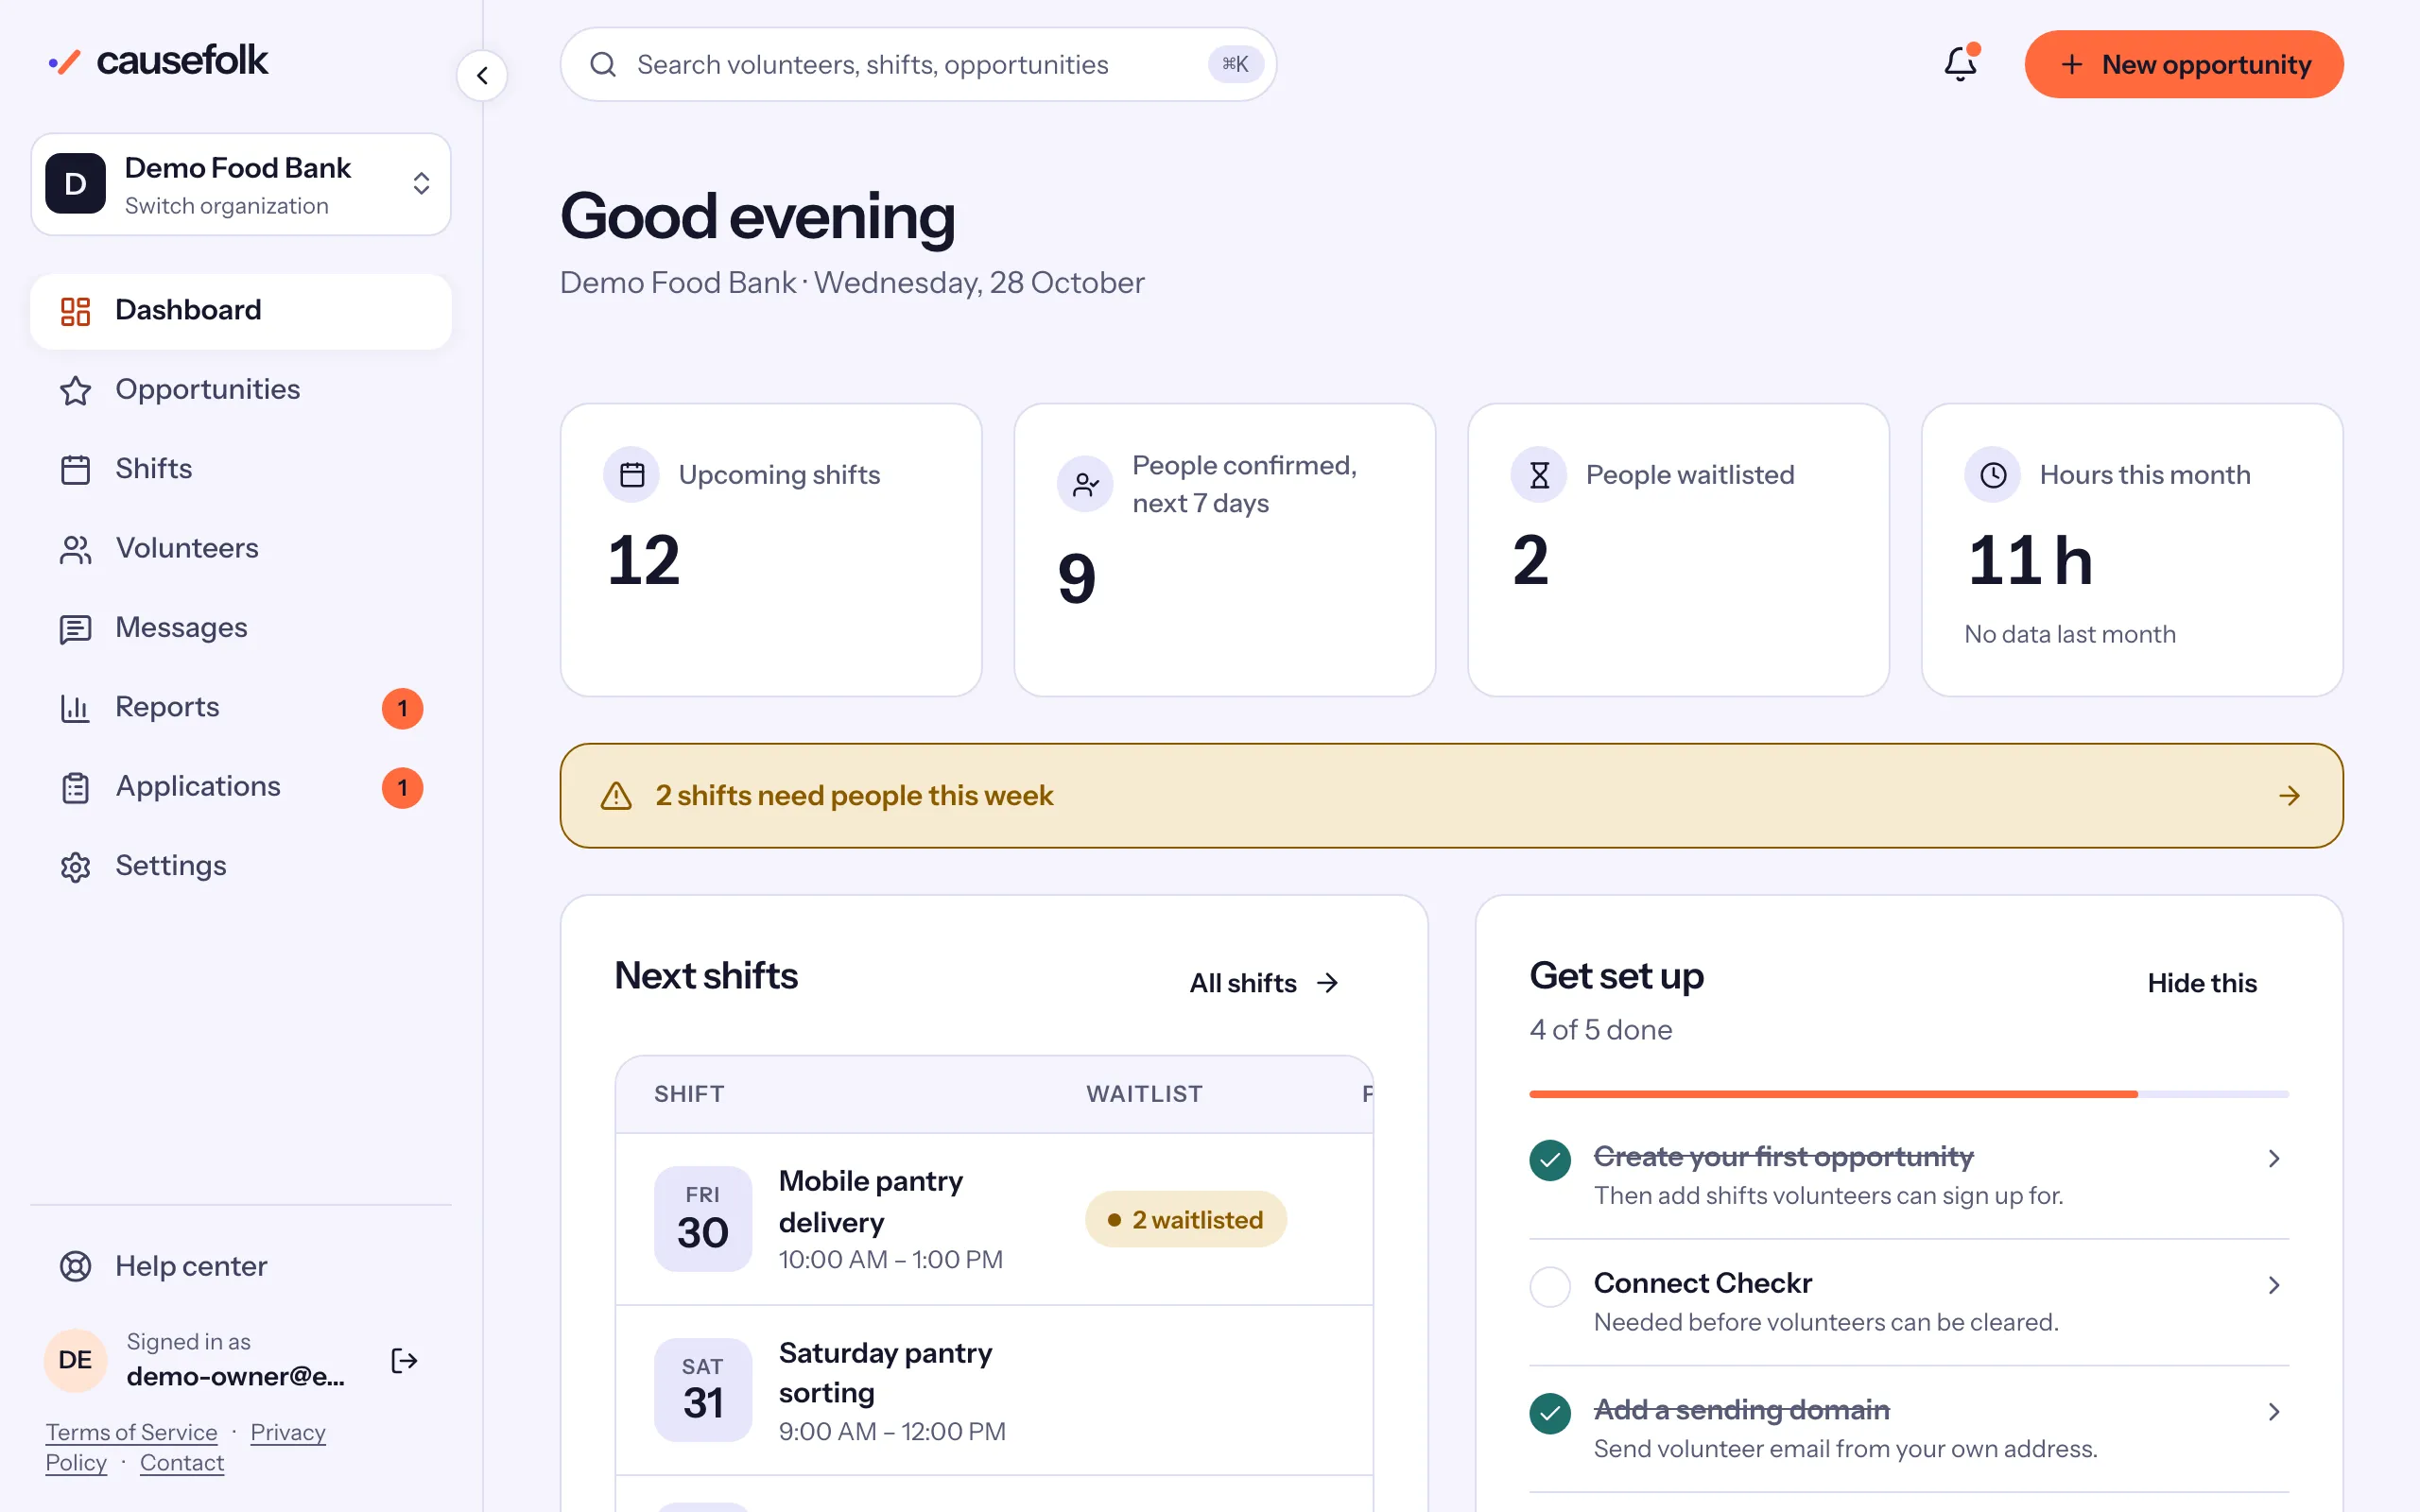
Task: Expand Create your first opportunity chevron
Action: point(2274,1158)
